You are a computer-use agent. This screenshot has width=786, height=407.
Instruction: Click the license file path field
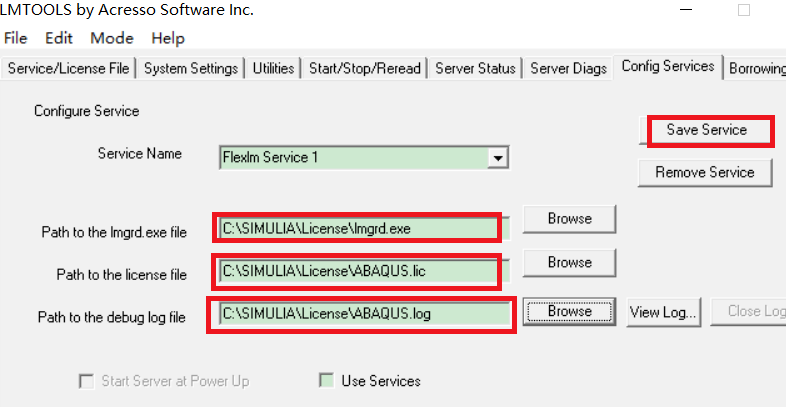pos(357,270)
